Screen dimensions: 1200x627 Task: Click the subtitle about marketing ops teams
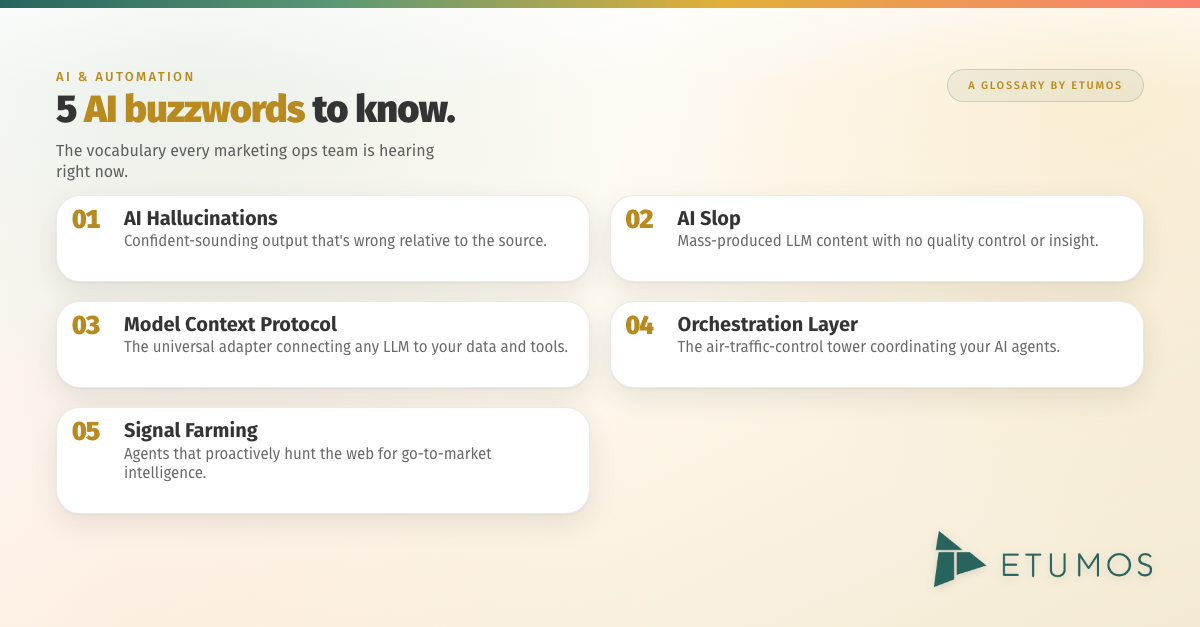[245, 161]
